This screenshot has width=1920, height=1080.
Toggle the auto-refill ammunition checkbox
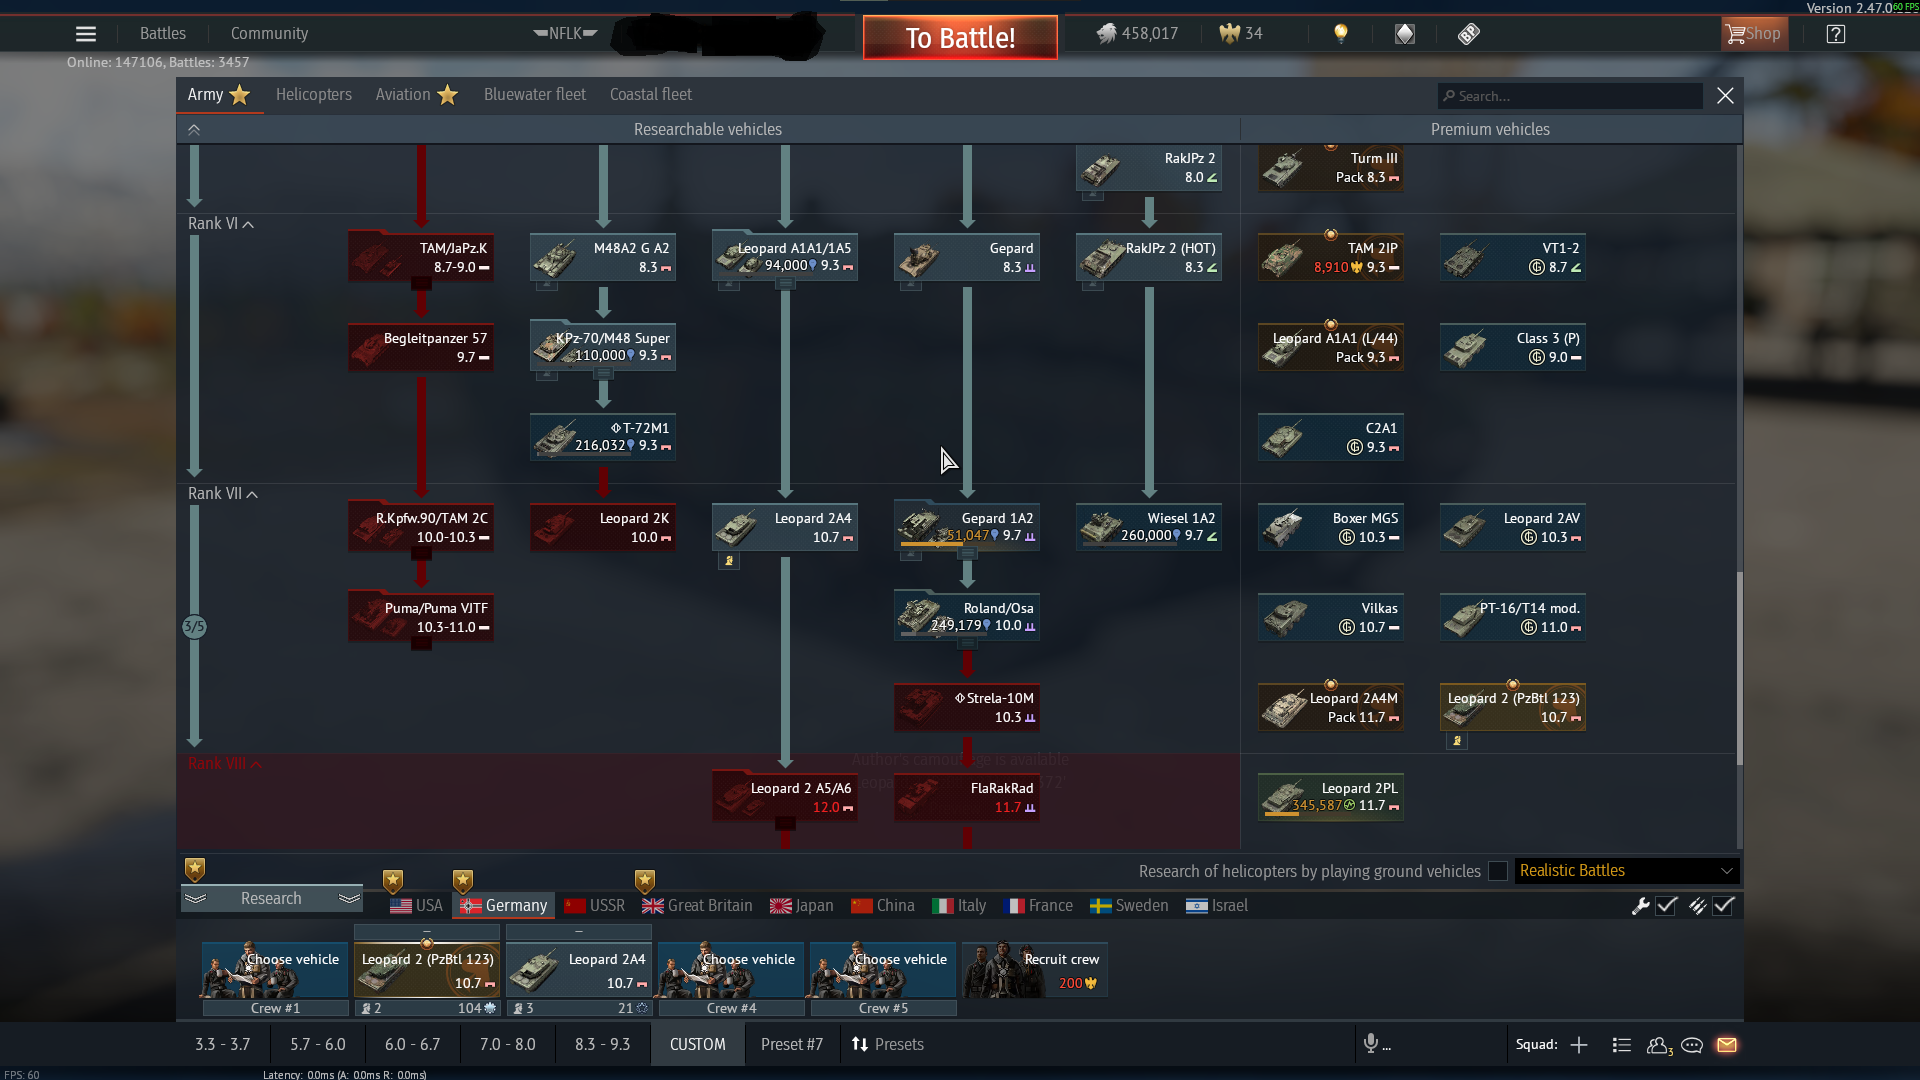tap(1723, 906)
